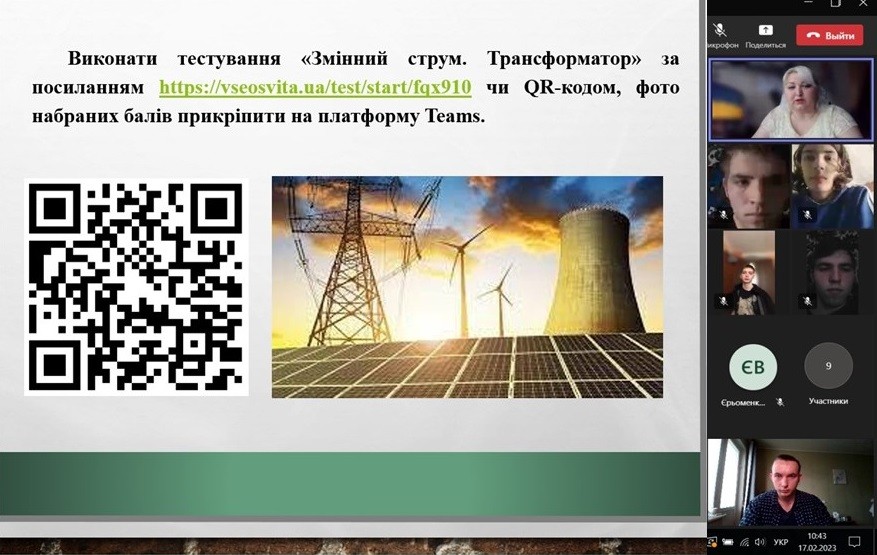
Task: Click the QR code image
Action: (x=135, y=288)
